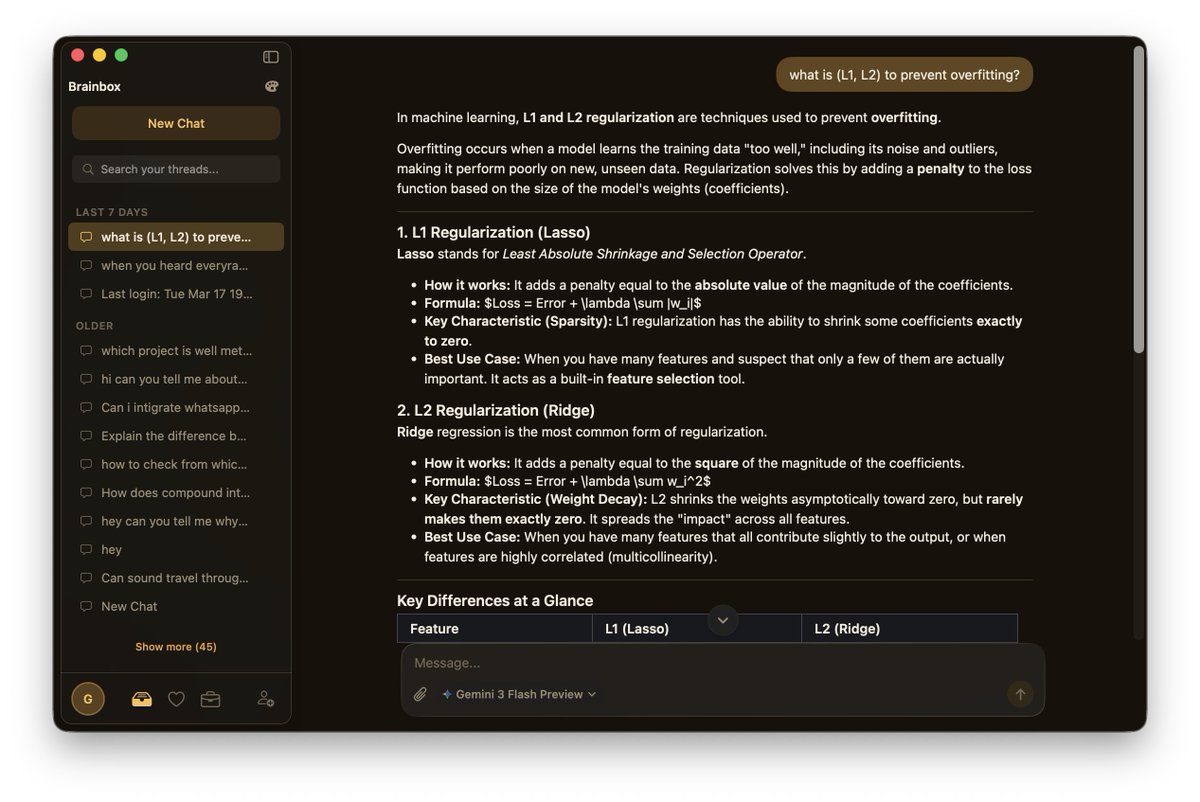
Task: Open thread 'which project is well met...'
Action: [176, 351]
